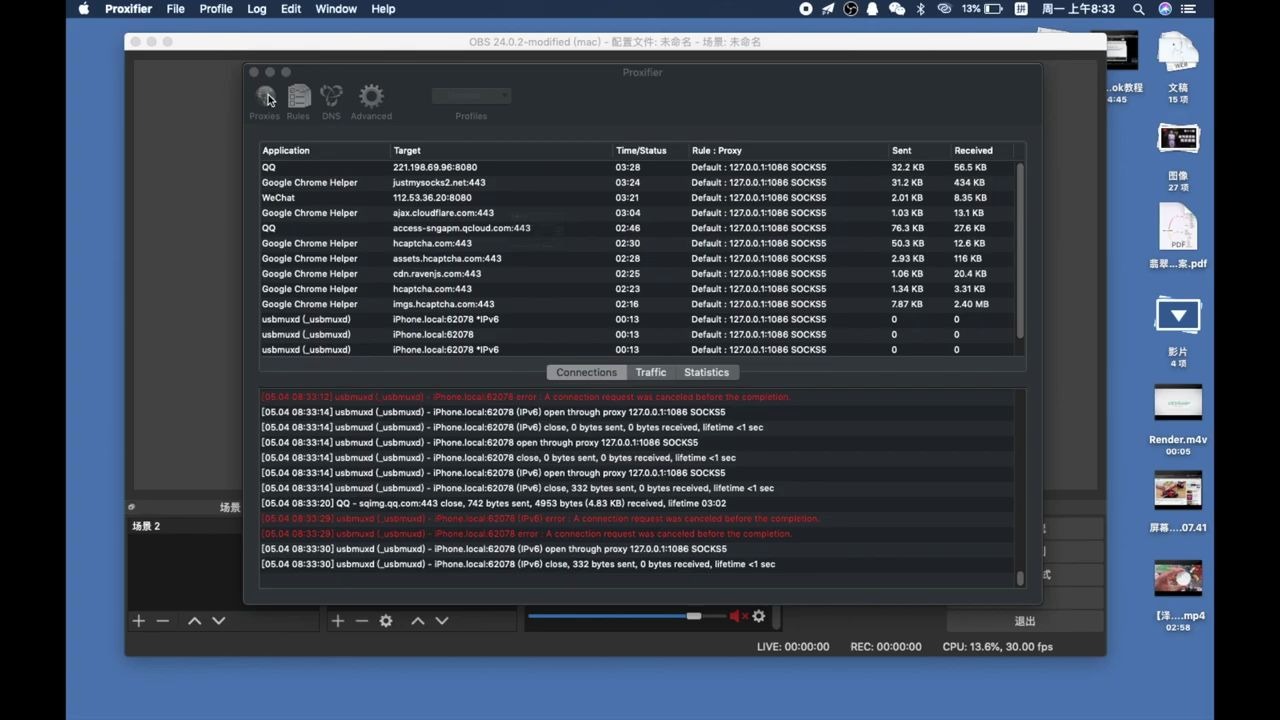The height and width of the screenshot is (720, 1280).
Task: Sort connections by the Application column header
Action: click(324, 151)
